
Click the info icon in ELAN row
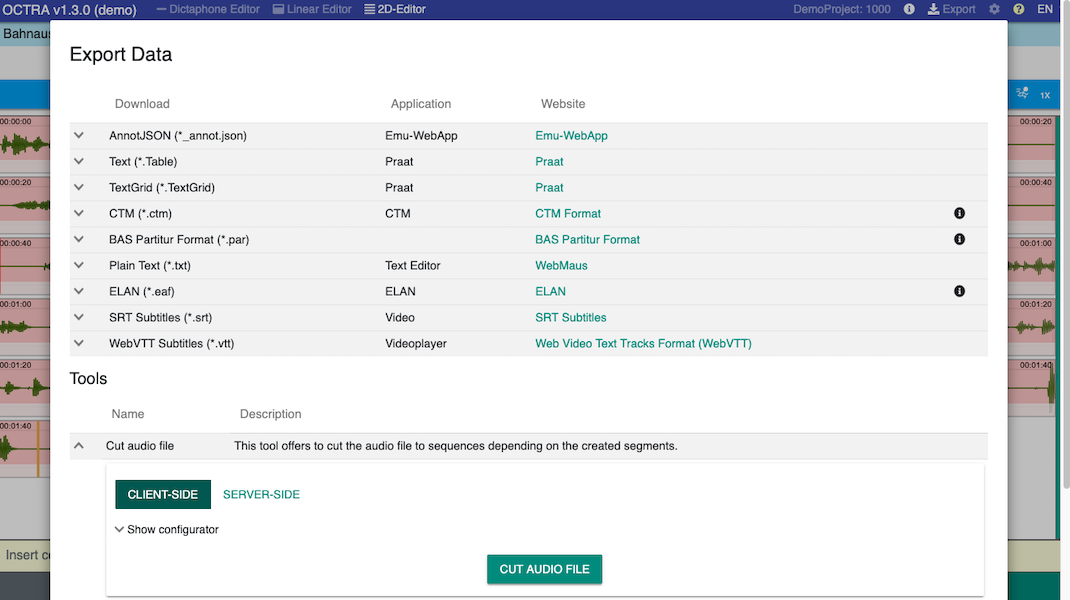point(959,291)
